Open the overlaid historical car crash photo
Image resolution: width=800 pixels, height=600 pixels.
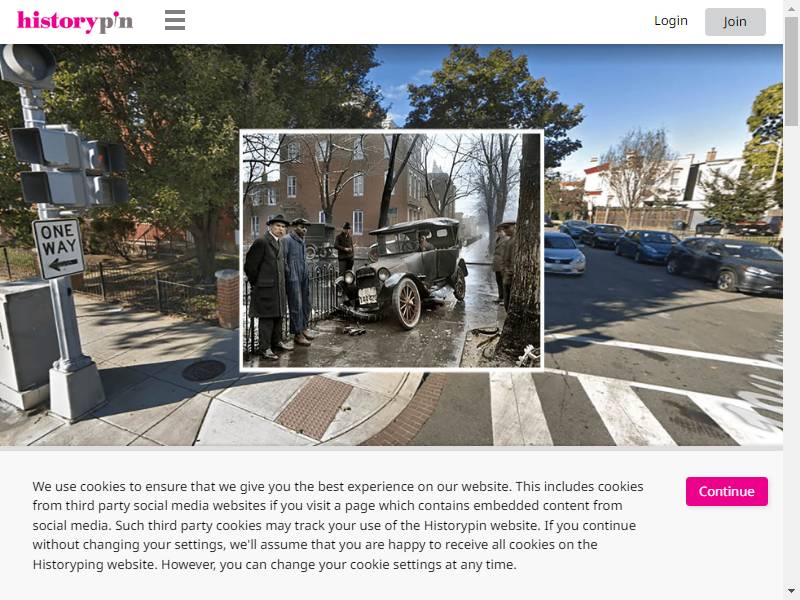[391, 249]
